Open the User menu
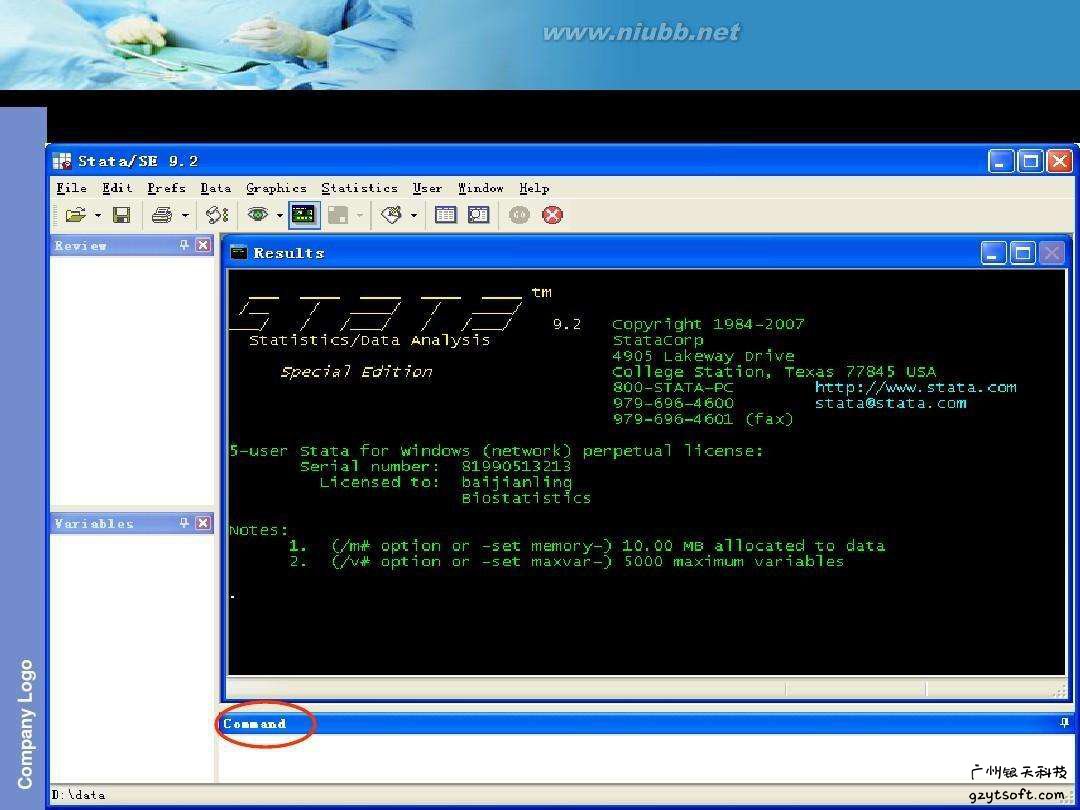The image size is (1080, 810). 428,188
